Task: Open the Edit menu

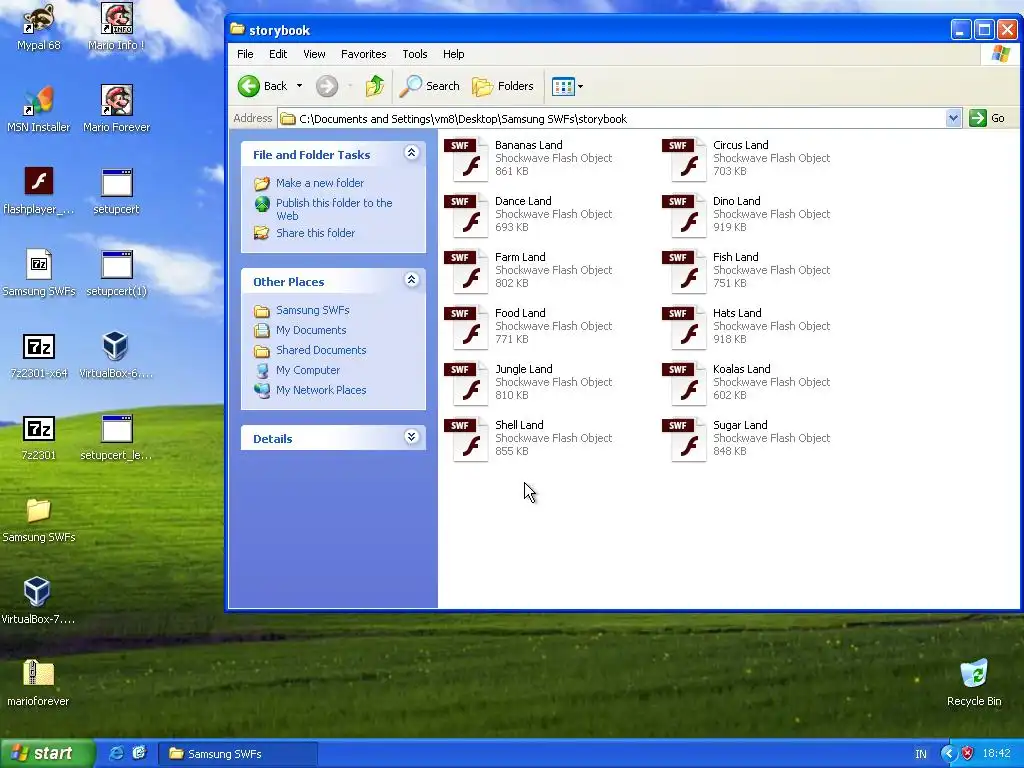Action: pos(278,54)
